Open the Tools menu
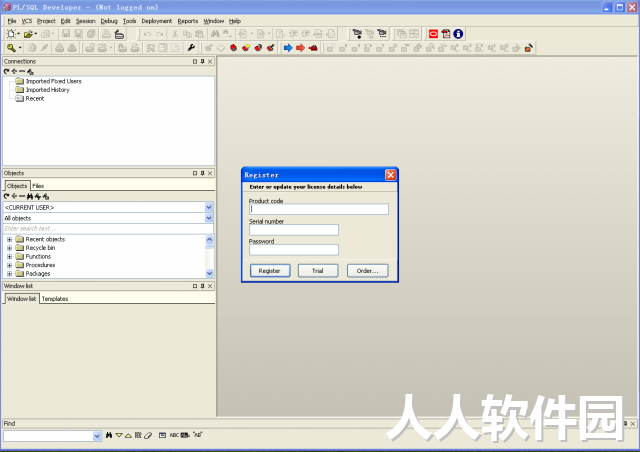The image size is (640, 452). click(129, 21)
